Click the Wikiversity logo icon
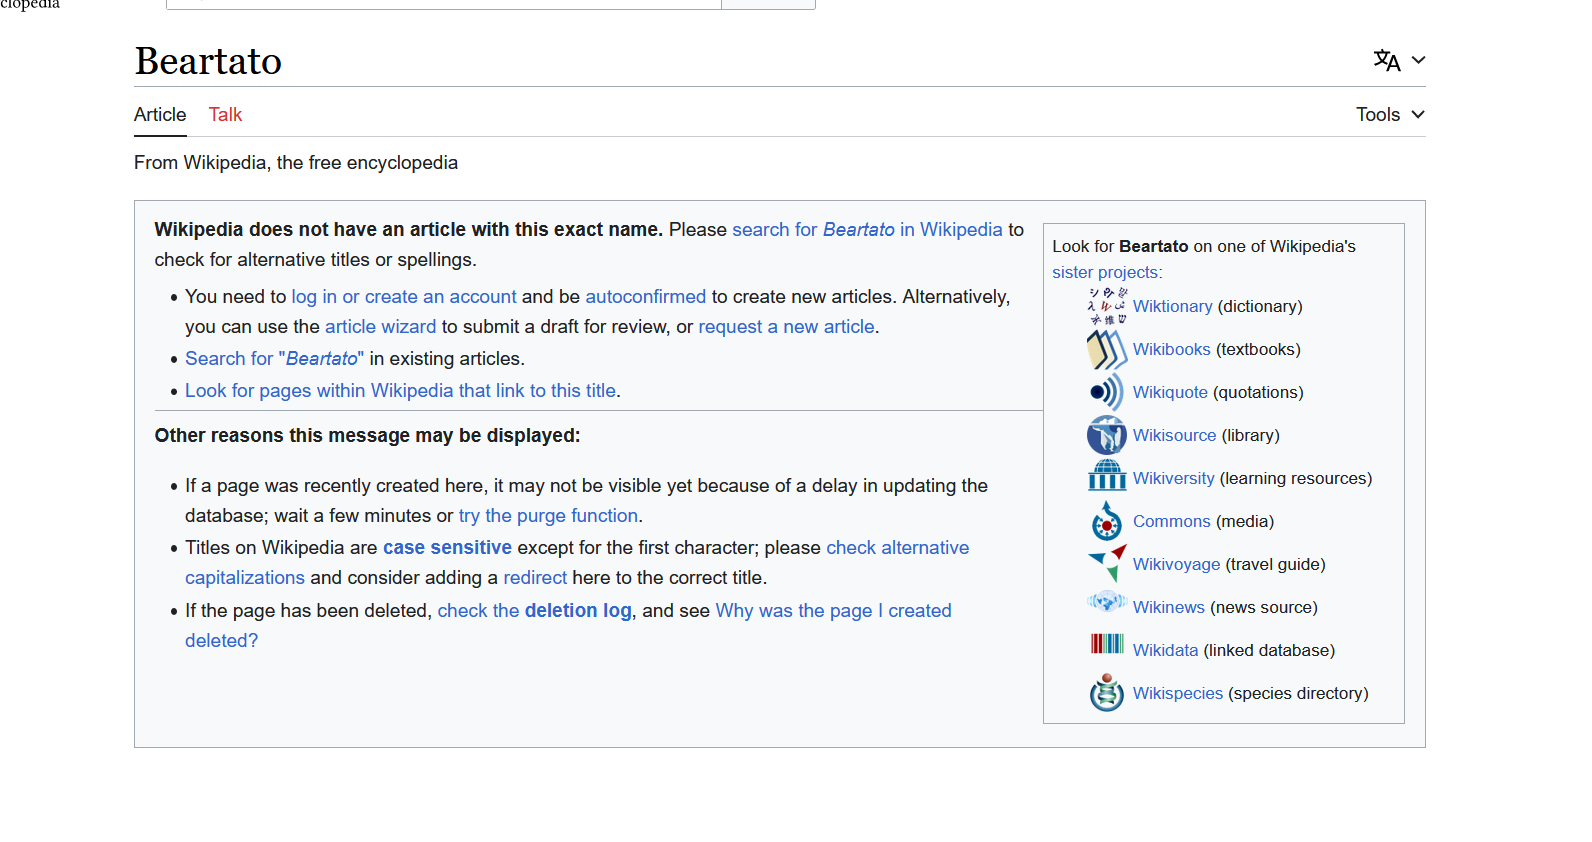1592x842 pixels. [x=1107, y=475]
